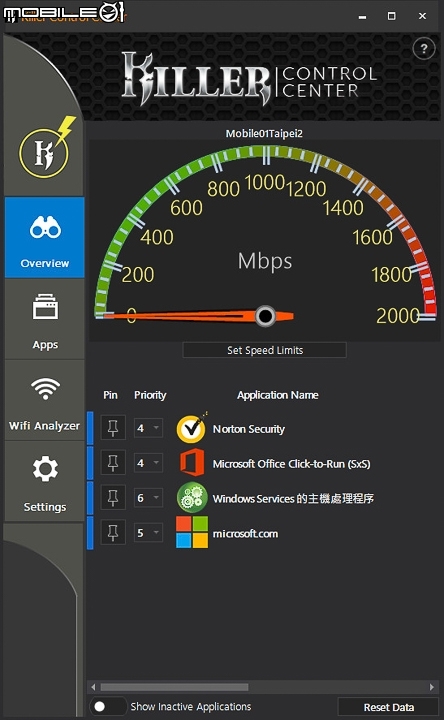Pin the Windows Services row
Image resolution: width=444 pixels, height=720 pixels.
113,498
